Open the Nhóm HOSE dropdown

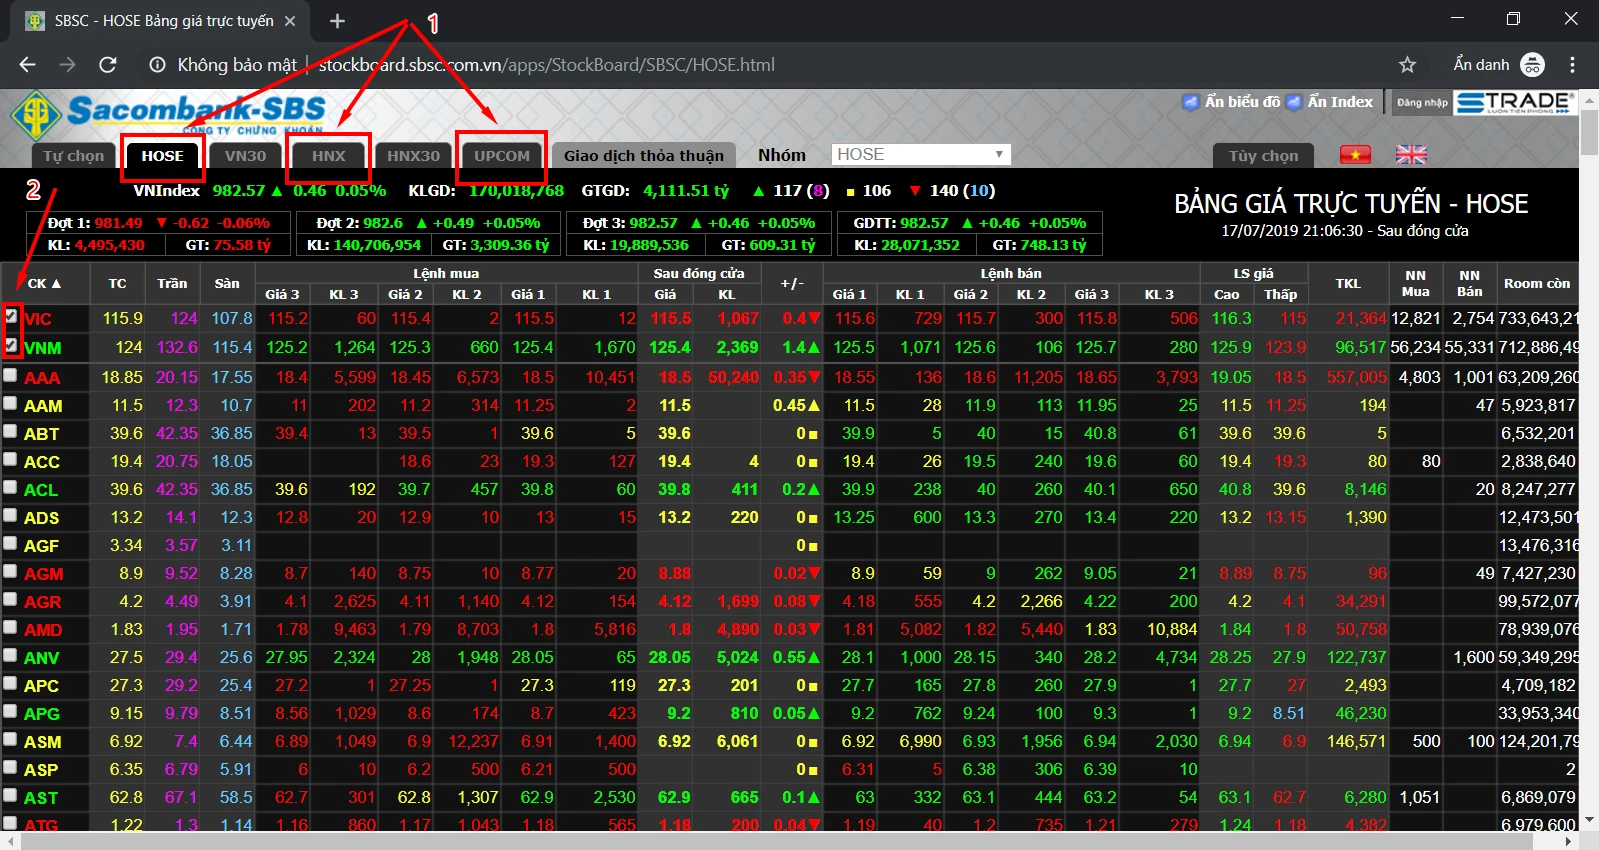click(x=920, y=154)
